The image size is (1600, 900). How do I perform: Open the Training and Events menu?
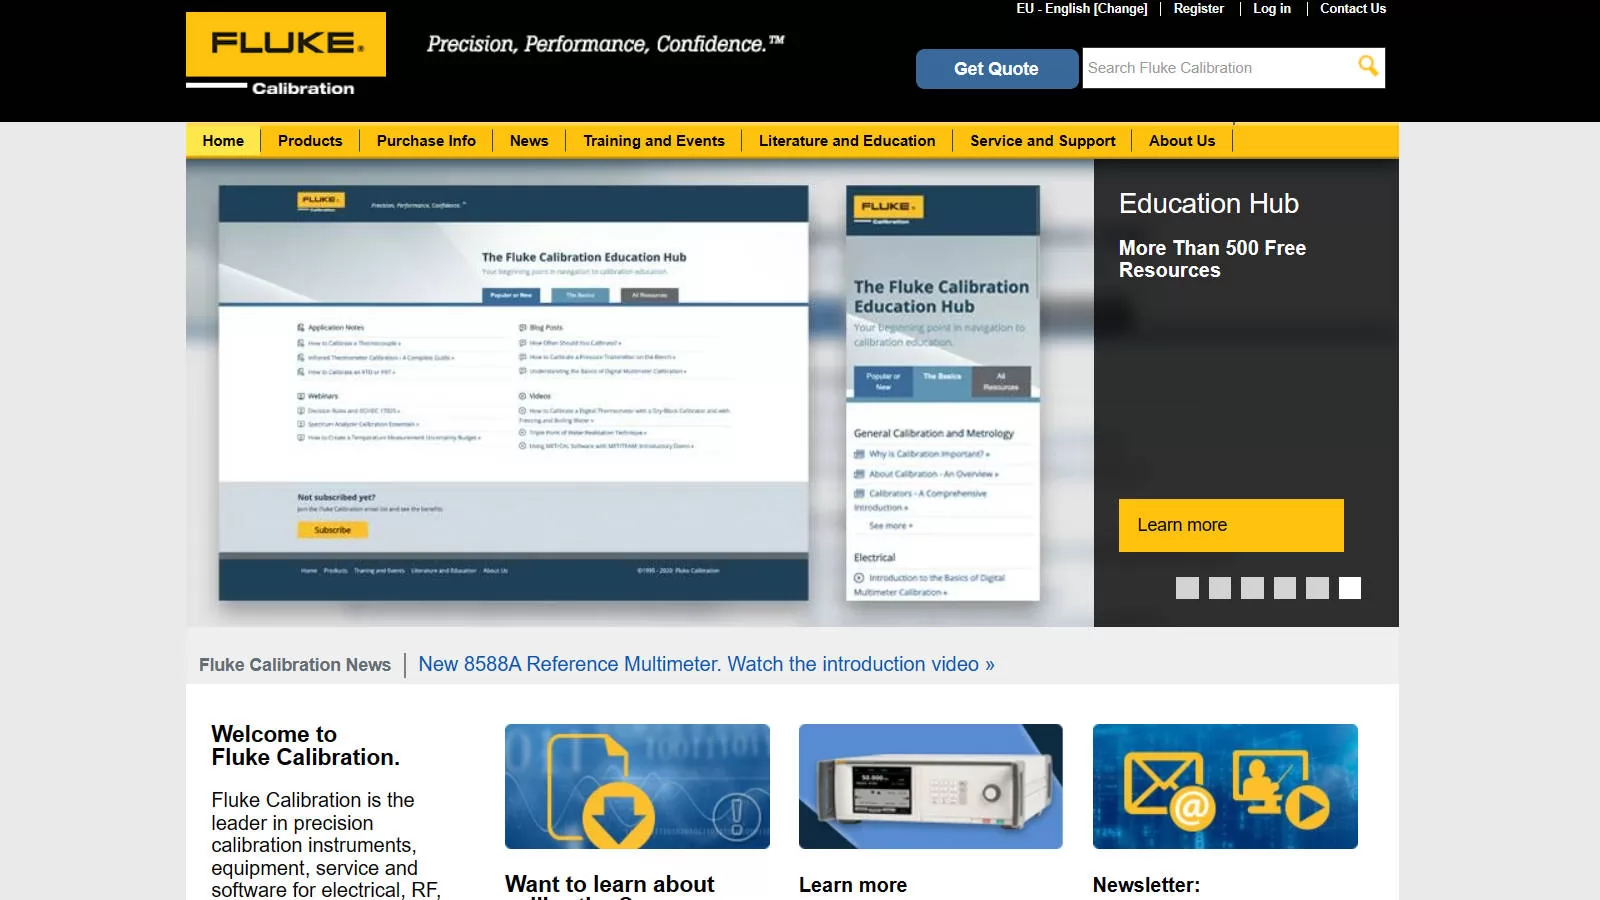click(x=654, y=141)
